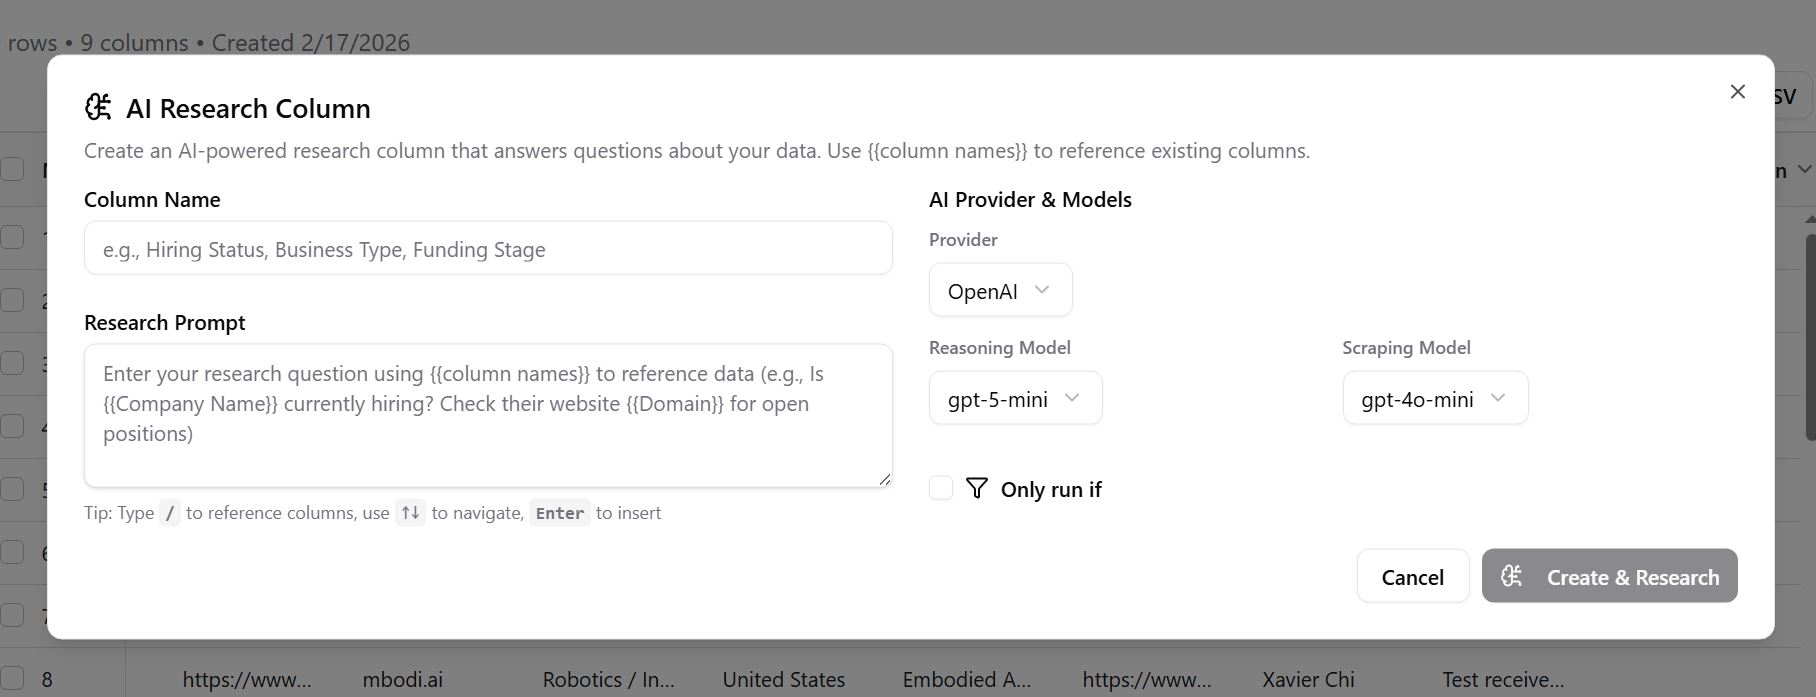Viewport: 1816px width, 697px height.
Task: Click into the Research Prompt text area
Action: point(488,415)
